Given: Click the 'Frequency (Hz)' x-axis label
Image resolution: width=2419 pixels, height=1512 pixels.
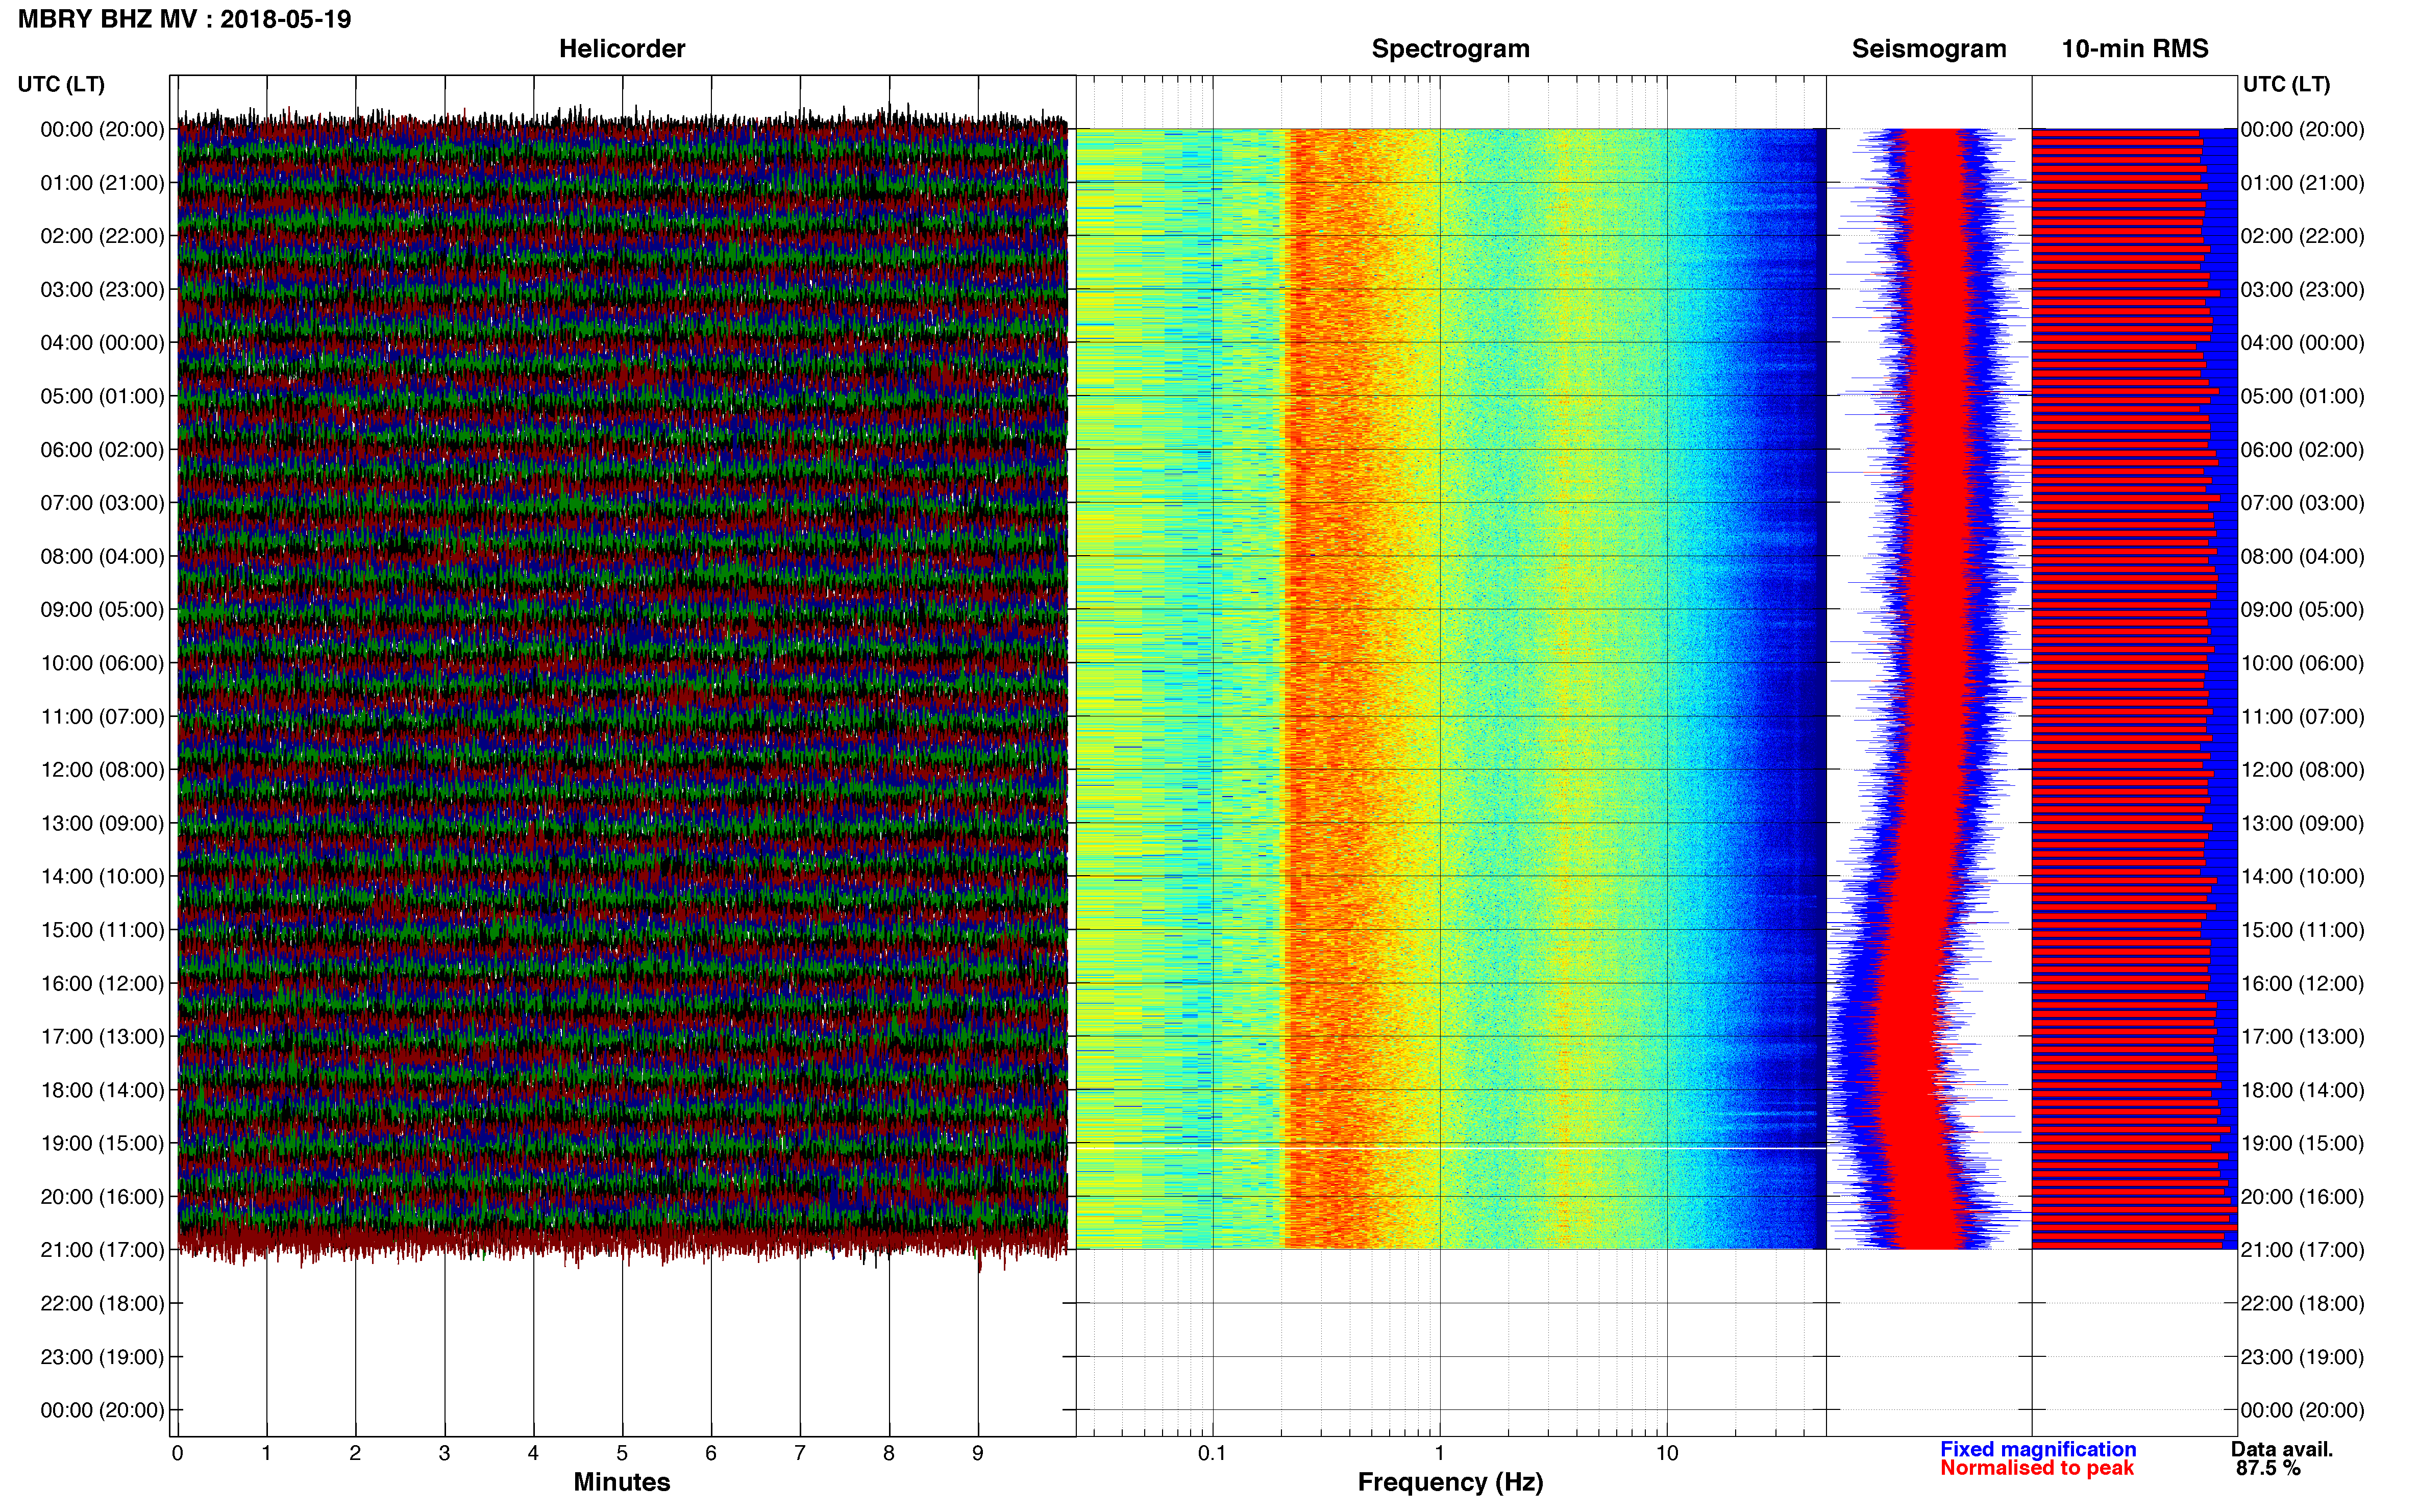Looking at the screenshot, I should [x=1450, y=1483].
